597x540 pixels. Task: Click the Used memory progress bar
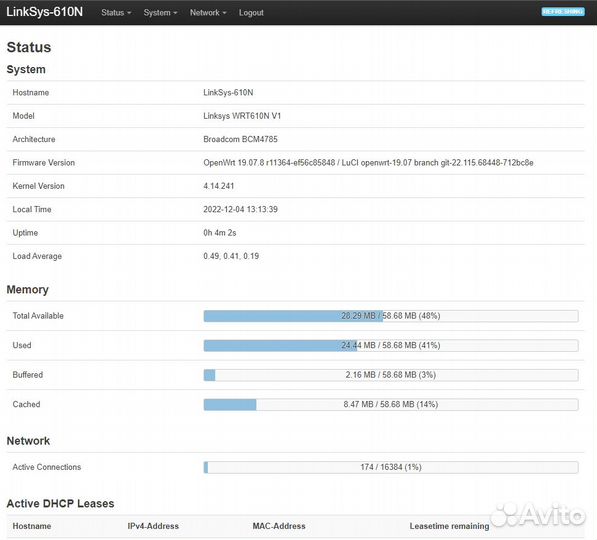tap(391, 345)
